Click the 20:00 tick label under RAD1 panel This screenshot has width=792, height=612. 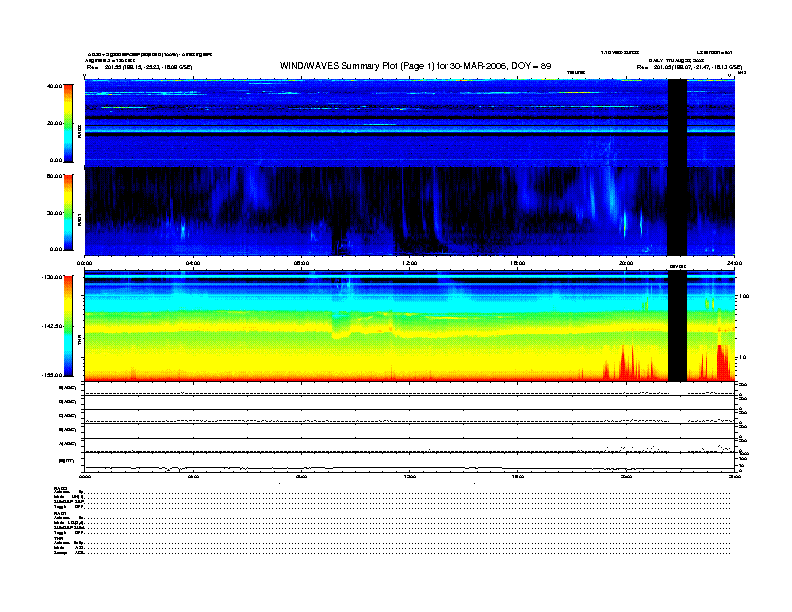626,263
